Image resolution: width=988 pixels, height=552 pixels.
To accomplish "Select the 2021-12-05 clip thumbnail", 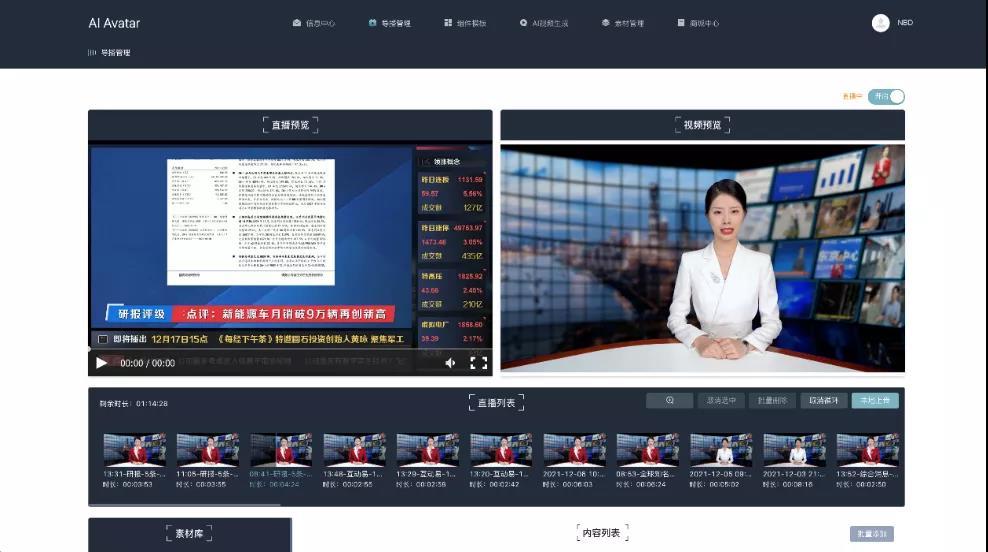I will tap(721, 449).
